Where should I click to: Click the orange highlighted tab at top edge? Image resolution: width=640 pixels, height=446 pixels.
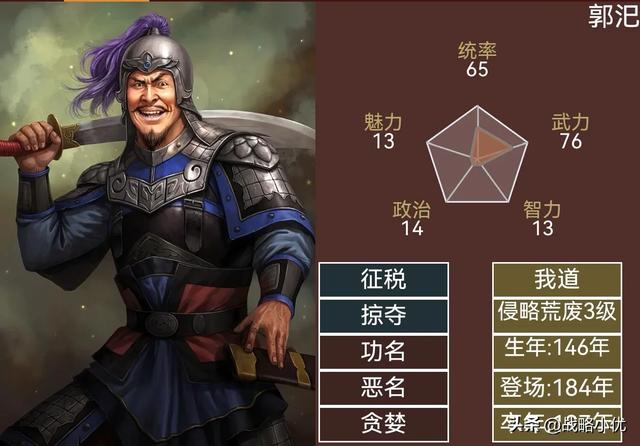click(107, 1)
